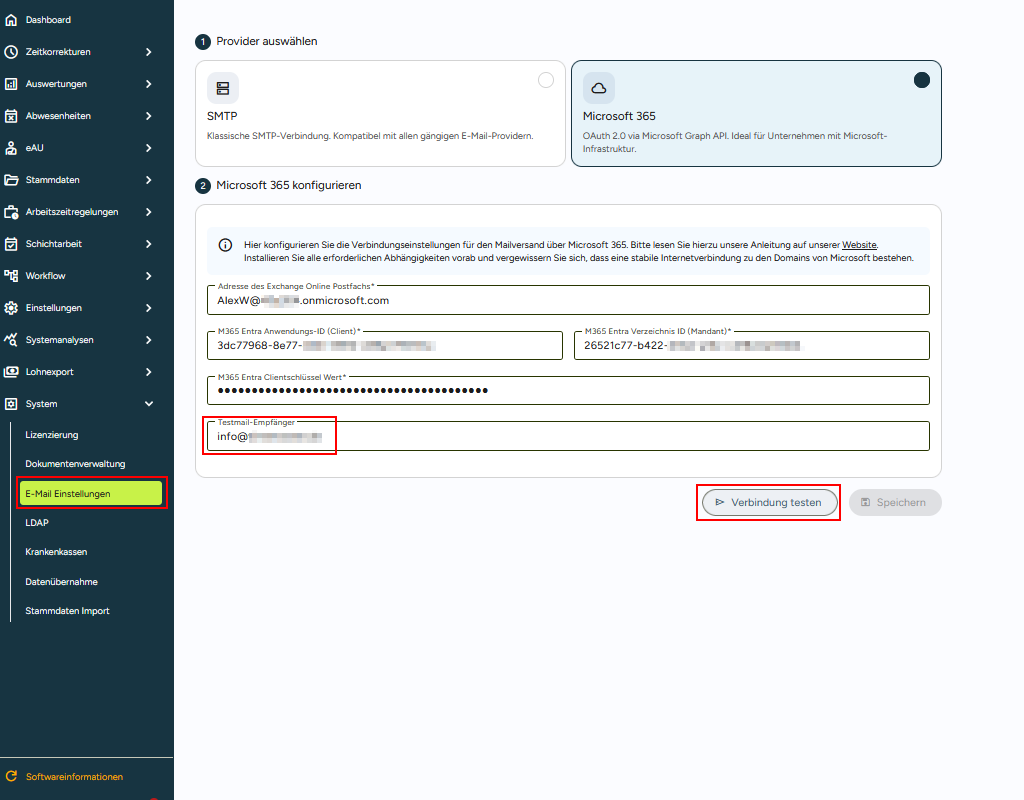
Task: Open the LDAP menu item
Action: click(x=37, y=523)
